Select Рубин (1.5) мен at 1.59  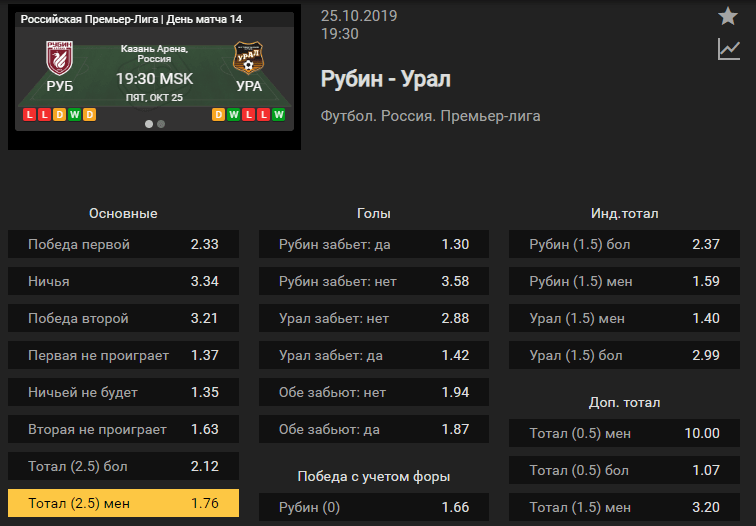click(x=624, y=281)
